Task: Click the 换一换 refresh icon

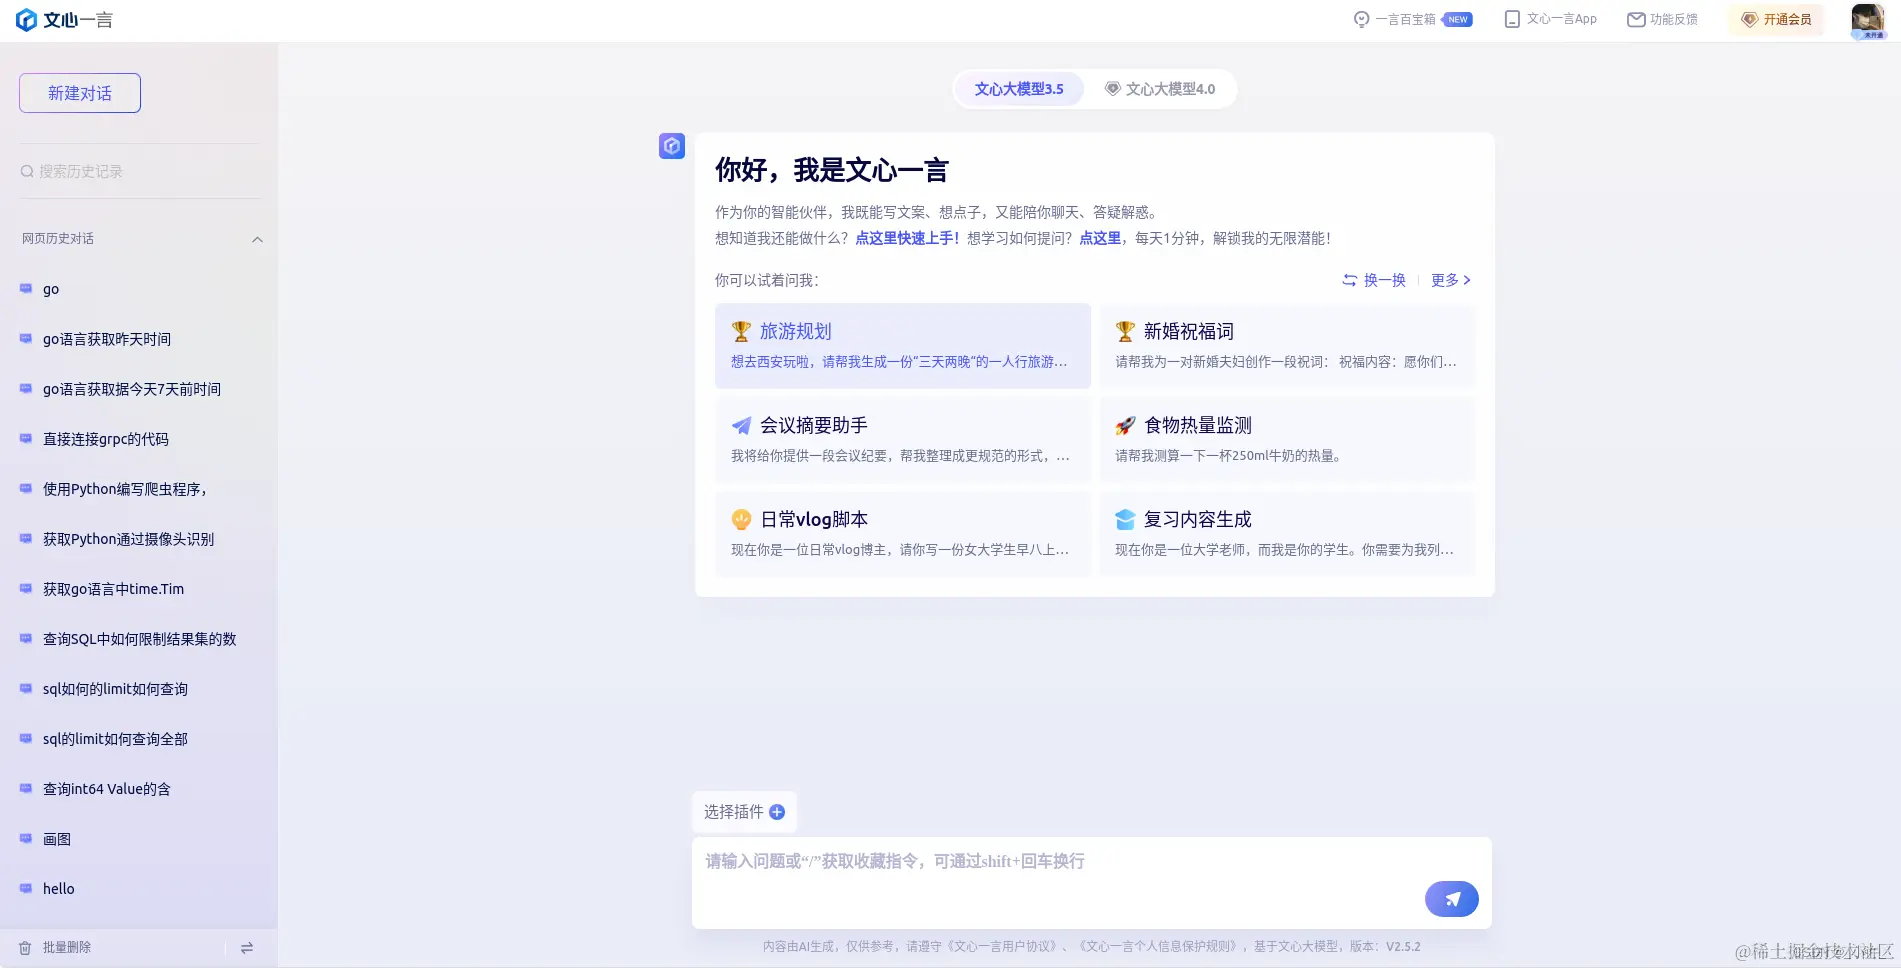Action: click(x=1348, y=280)
